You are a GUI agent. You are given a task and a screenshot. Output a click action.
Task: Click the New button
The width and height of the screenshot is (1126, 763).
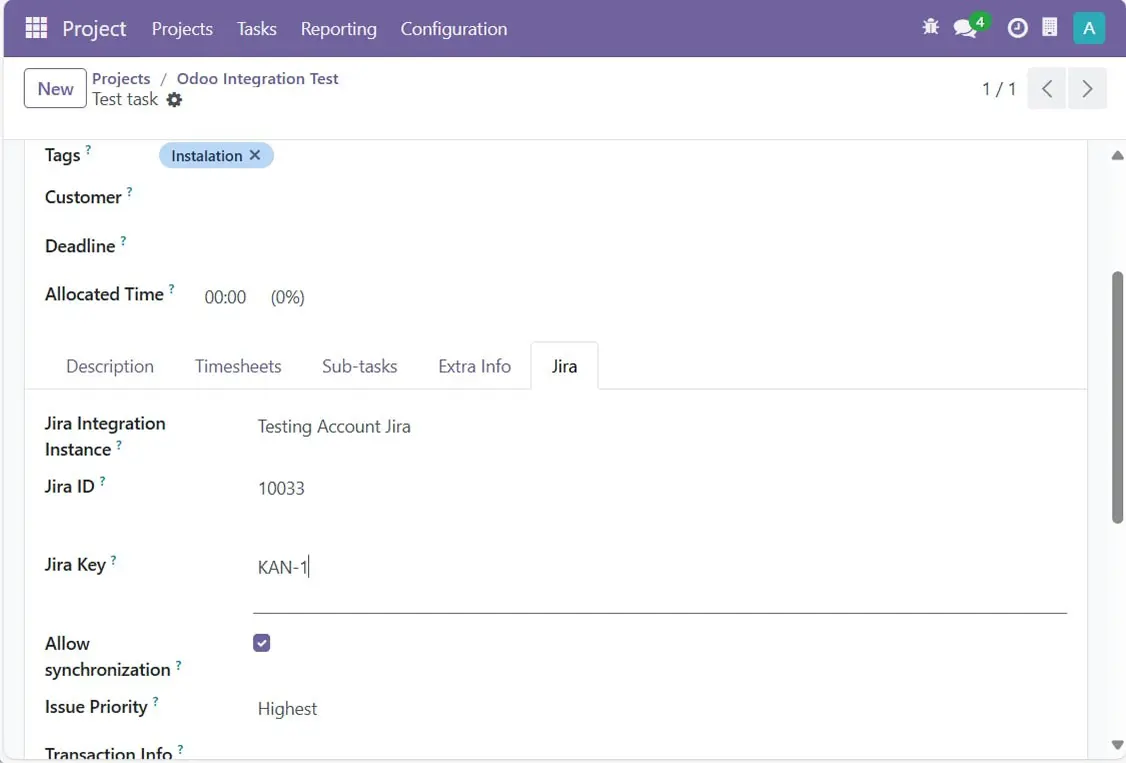pyautogui.click(x=55, y=89)
